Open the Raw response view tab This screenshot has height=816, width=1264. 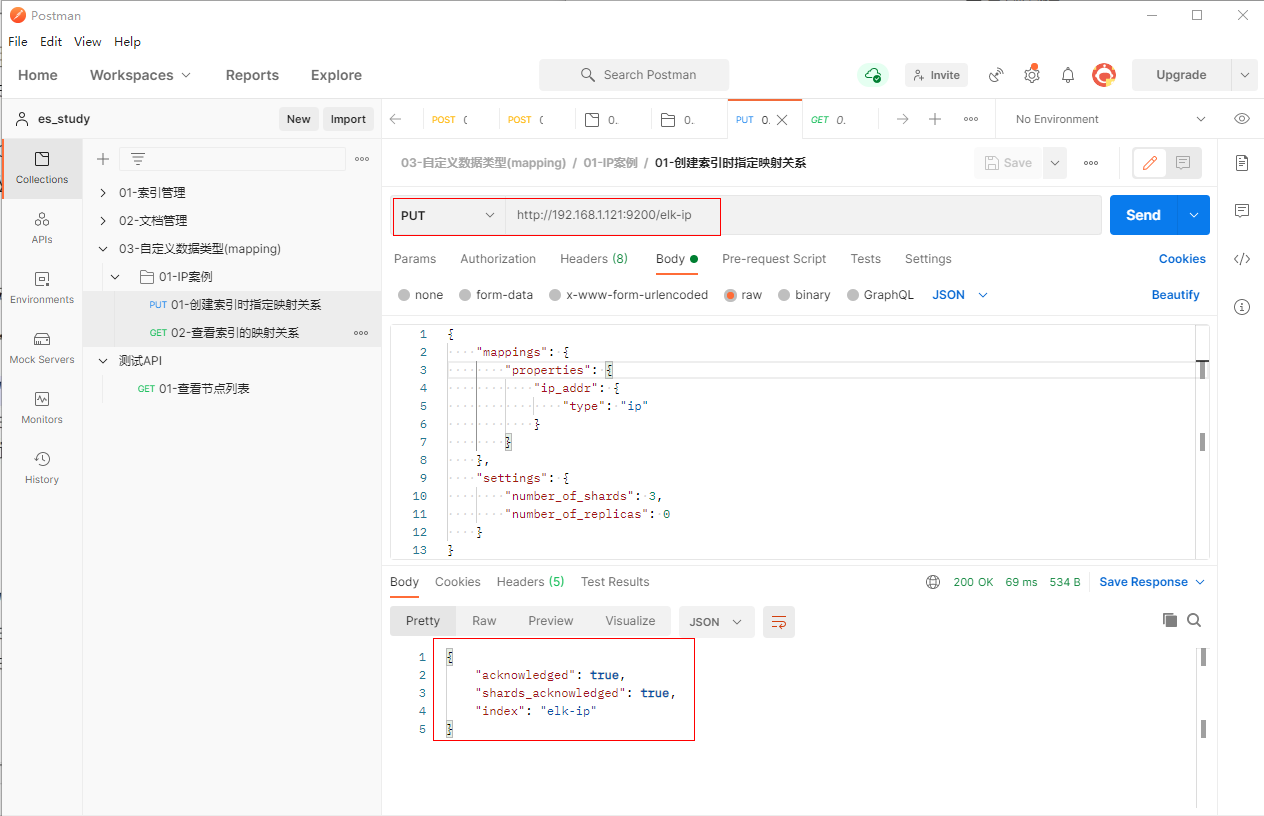pyautogui.click(x=484, y=621)
